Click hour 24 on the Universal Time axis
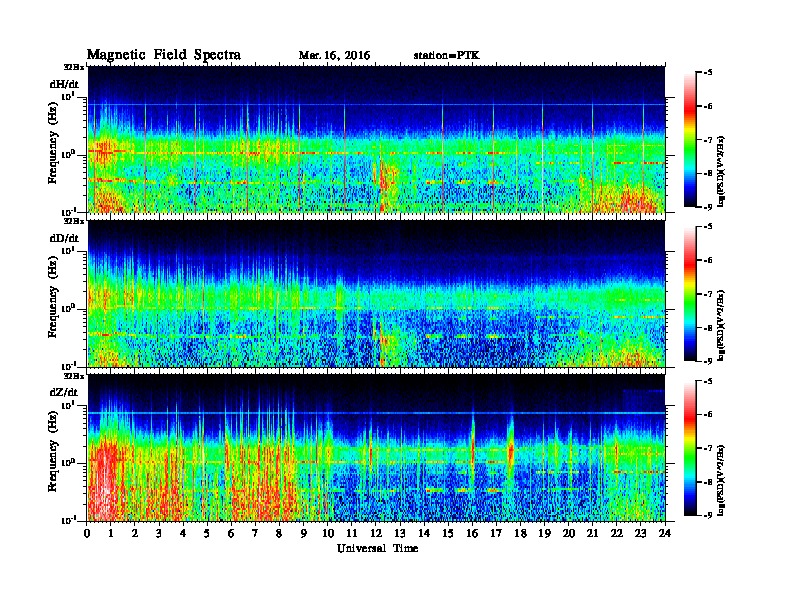The width and height of the screenshot is (792, 612). point(665,534)
